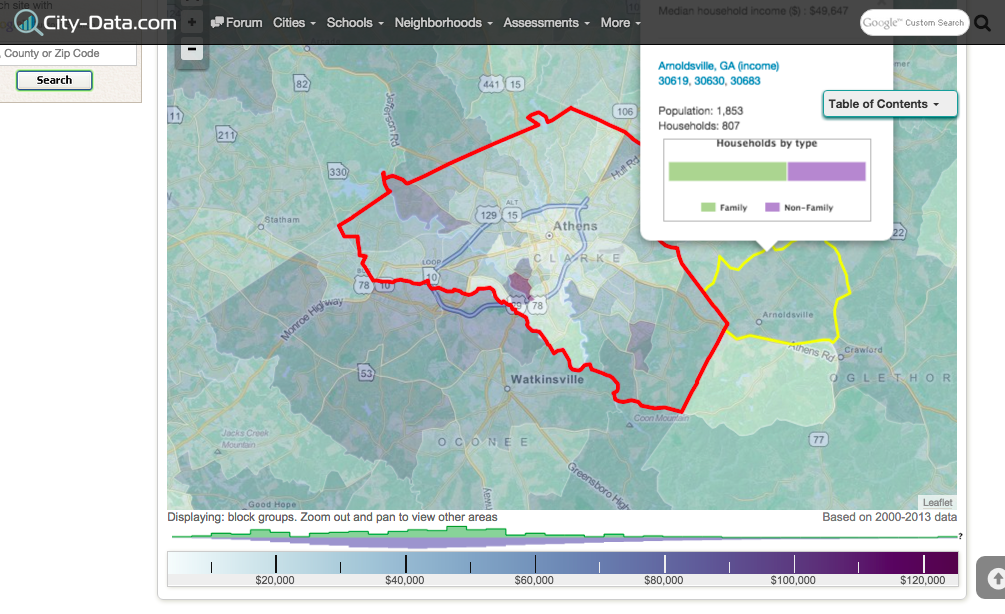Viewport: 1005px width, 614px height.
Task: Click the Monroe Highway road label
Action: [311, 319]
